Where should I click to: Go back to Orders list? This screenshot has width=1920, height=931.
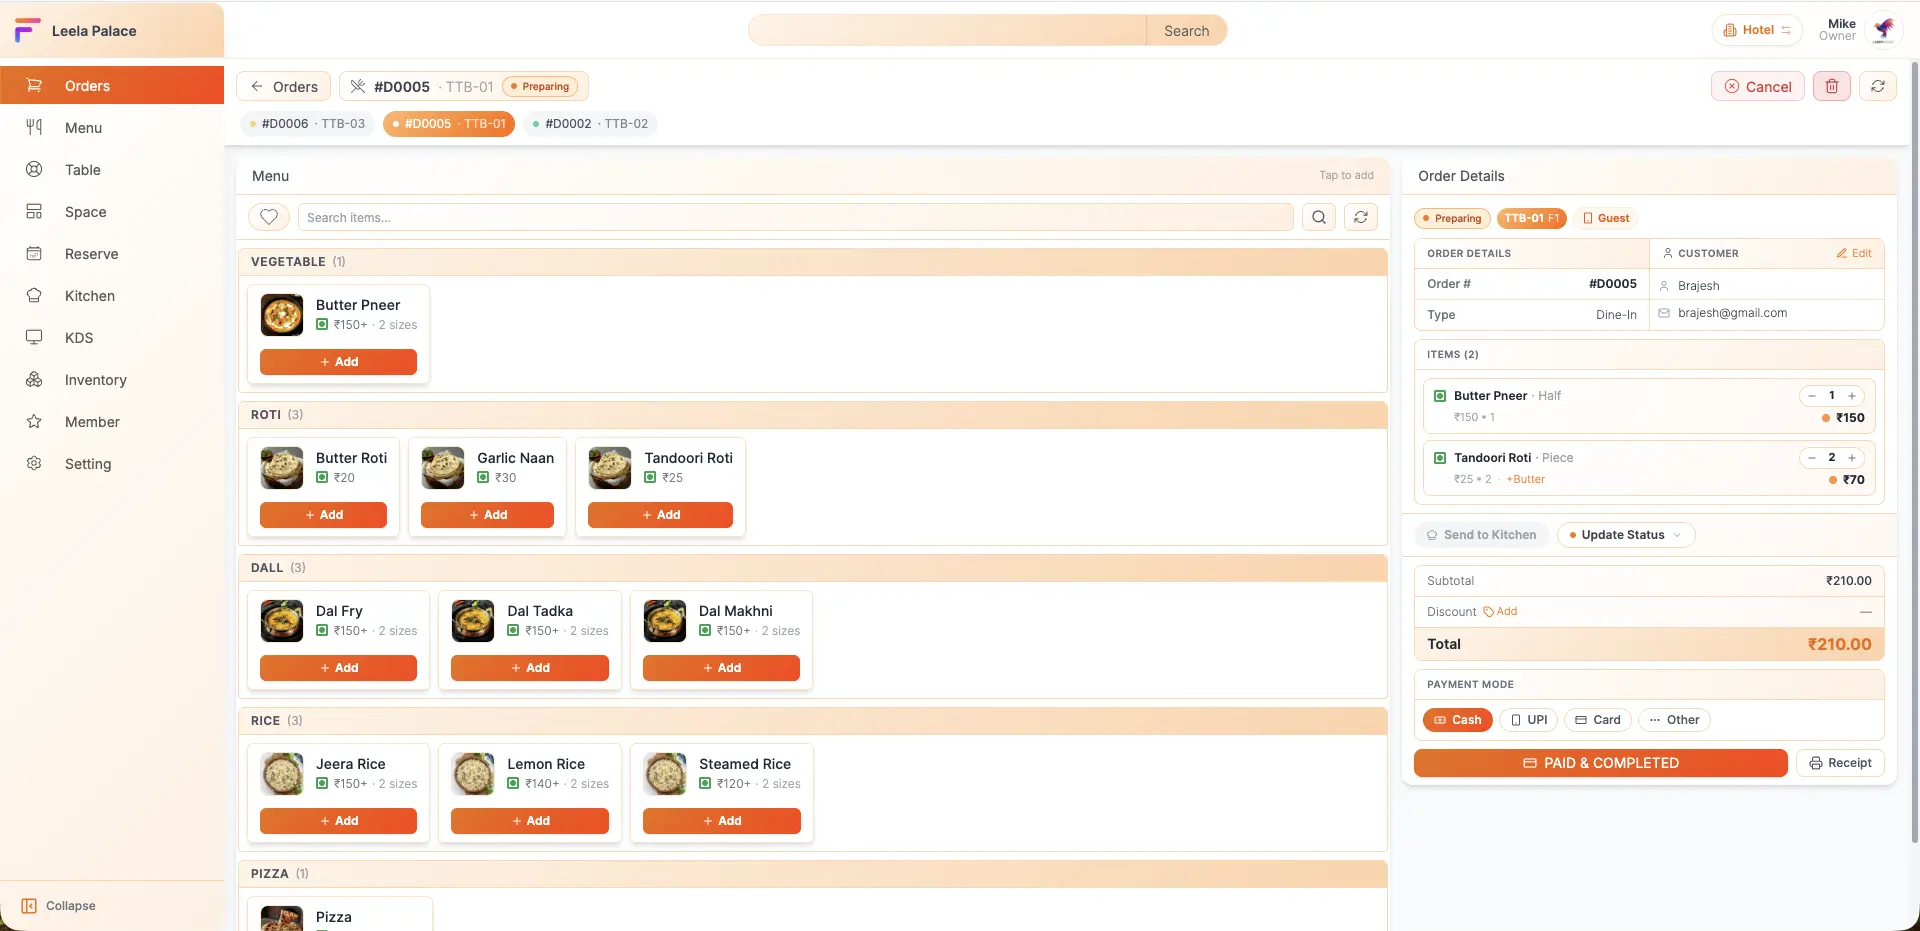284,86
